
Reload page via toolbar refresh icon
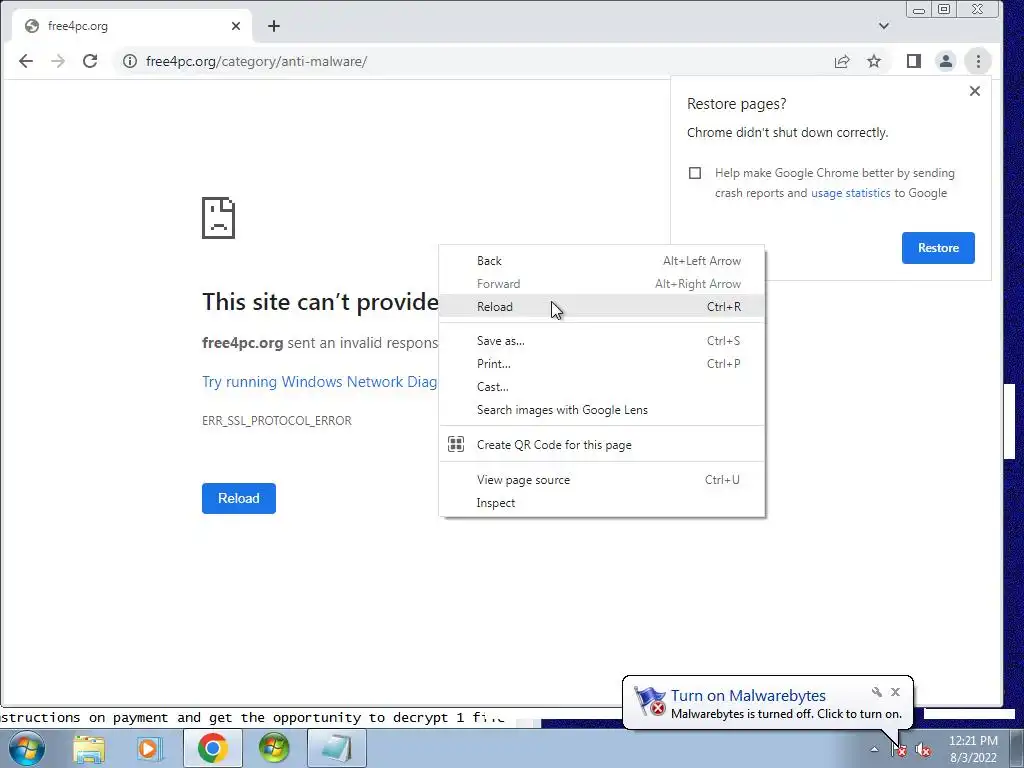coord(90,61)
